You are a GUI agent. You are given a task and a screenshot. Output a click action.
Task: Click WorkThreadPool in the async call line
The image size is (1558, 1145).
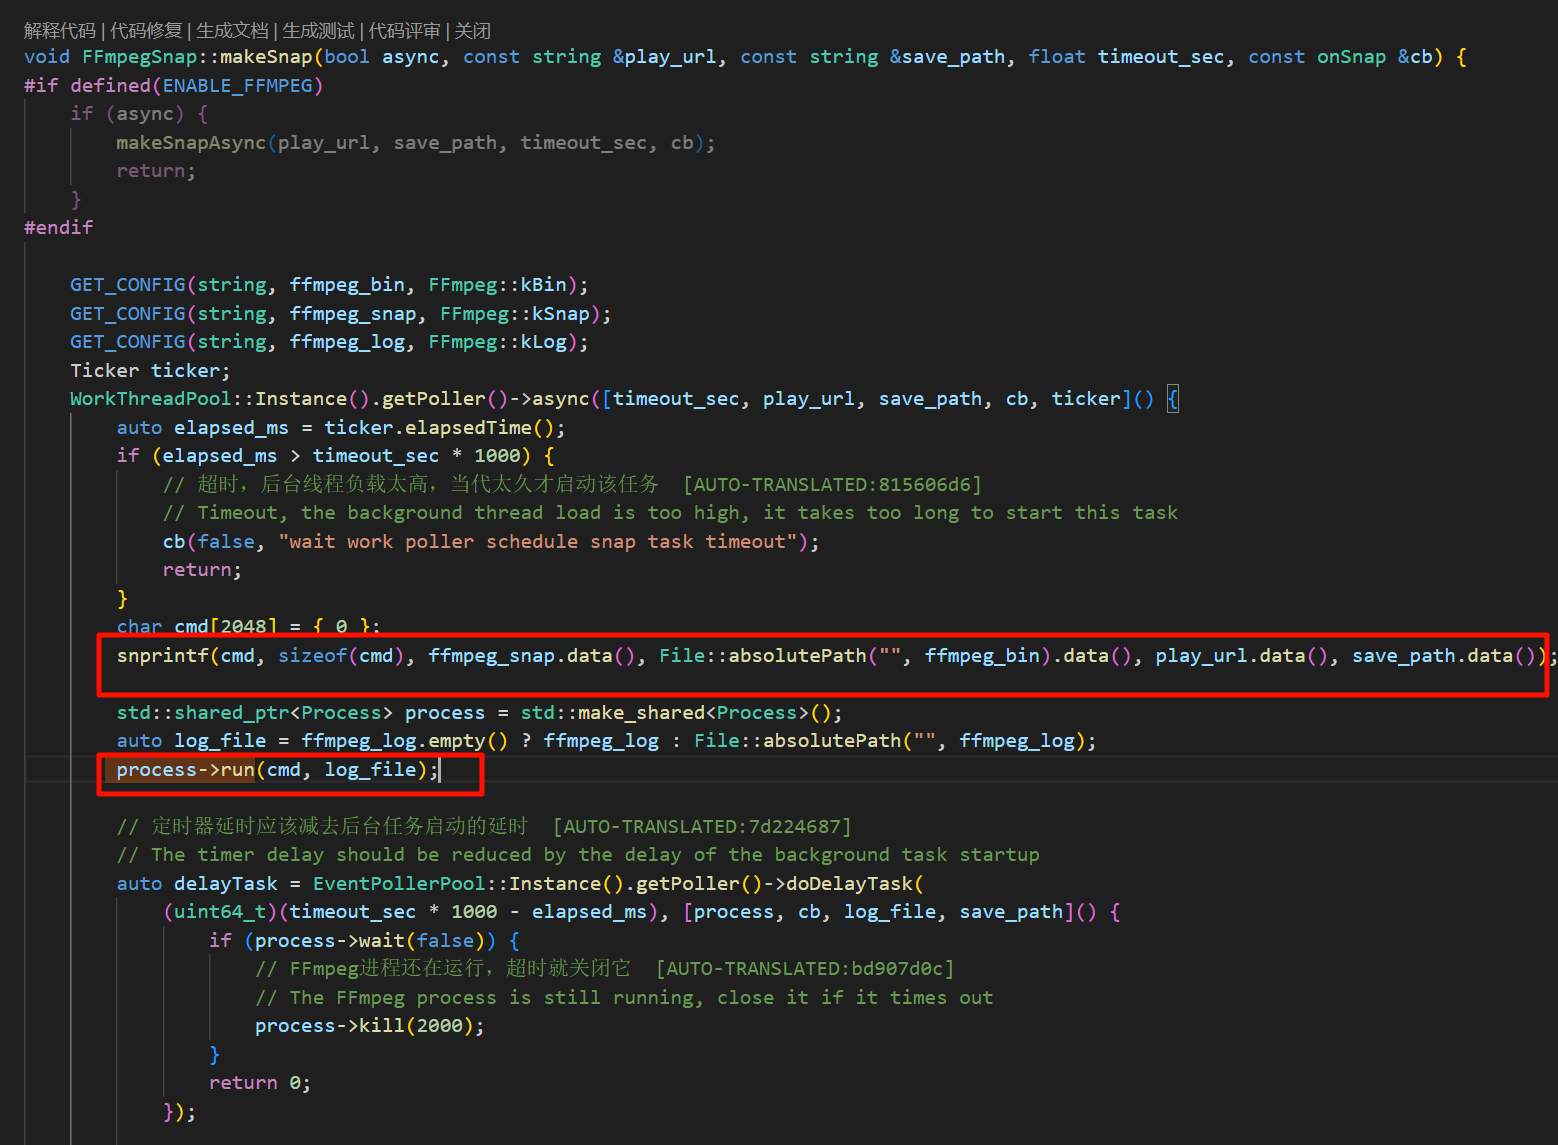tap(150, 399)
